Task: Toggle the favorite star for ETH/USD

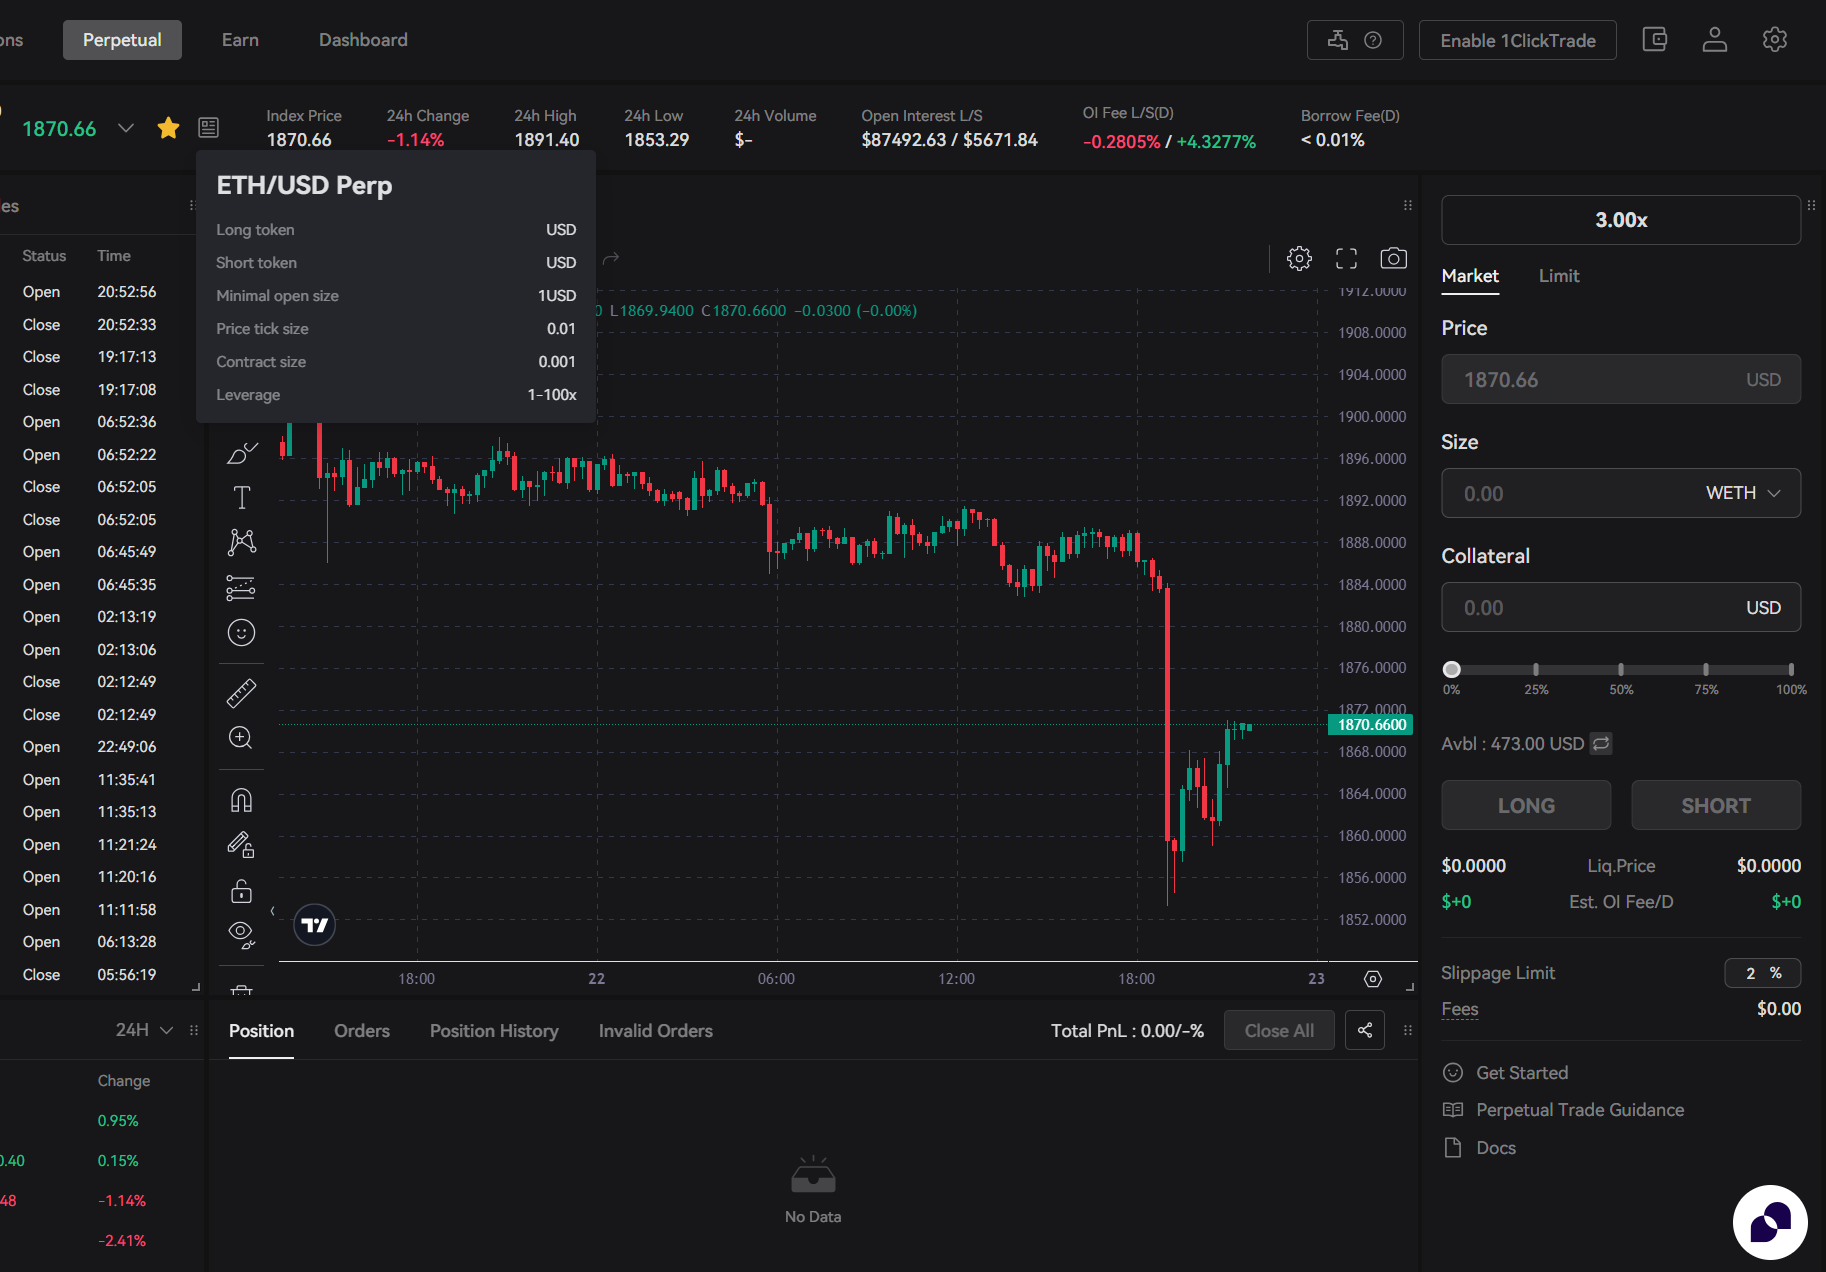Action: [x=168, y=128]
